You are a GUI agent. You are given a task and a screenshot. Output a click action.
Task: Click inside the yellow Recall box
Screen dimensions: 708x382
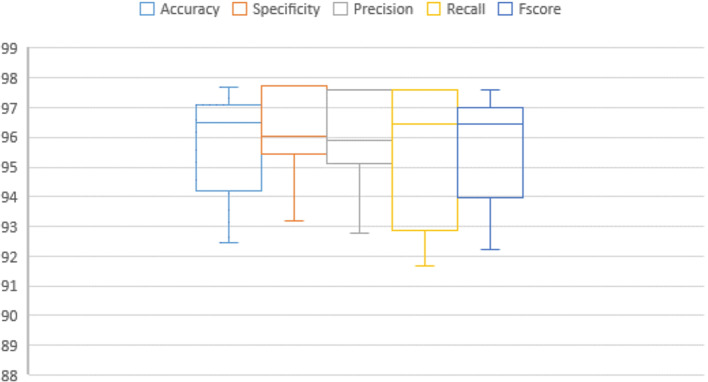pos(425,160)
